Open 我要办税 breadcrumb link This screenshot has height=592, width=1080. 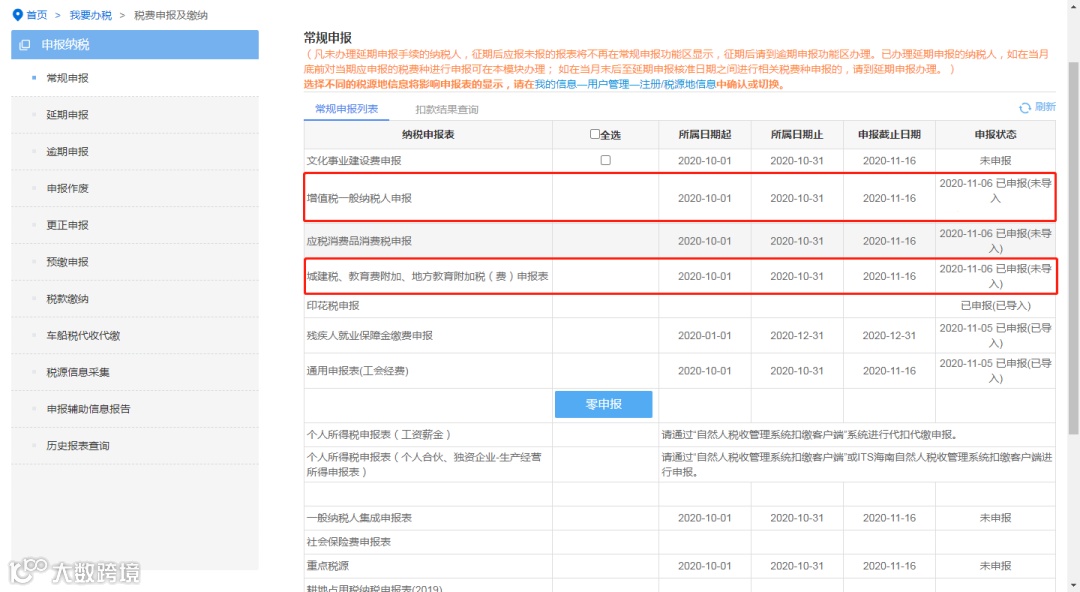(90, 15)
